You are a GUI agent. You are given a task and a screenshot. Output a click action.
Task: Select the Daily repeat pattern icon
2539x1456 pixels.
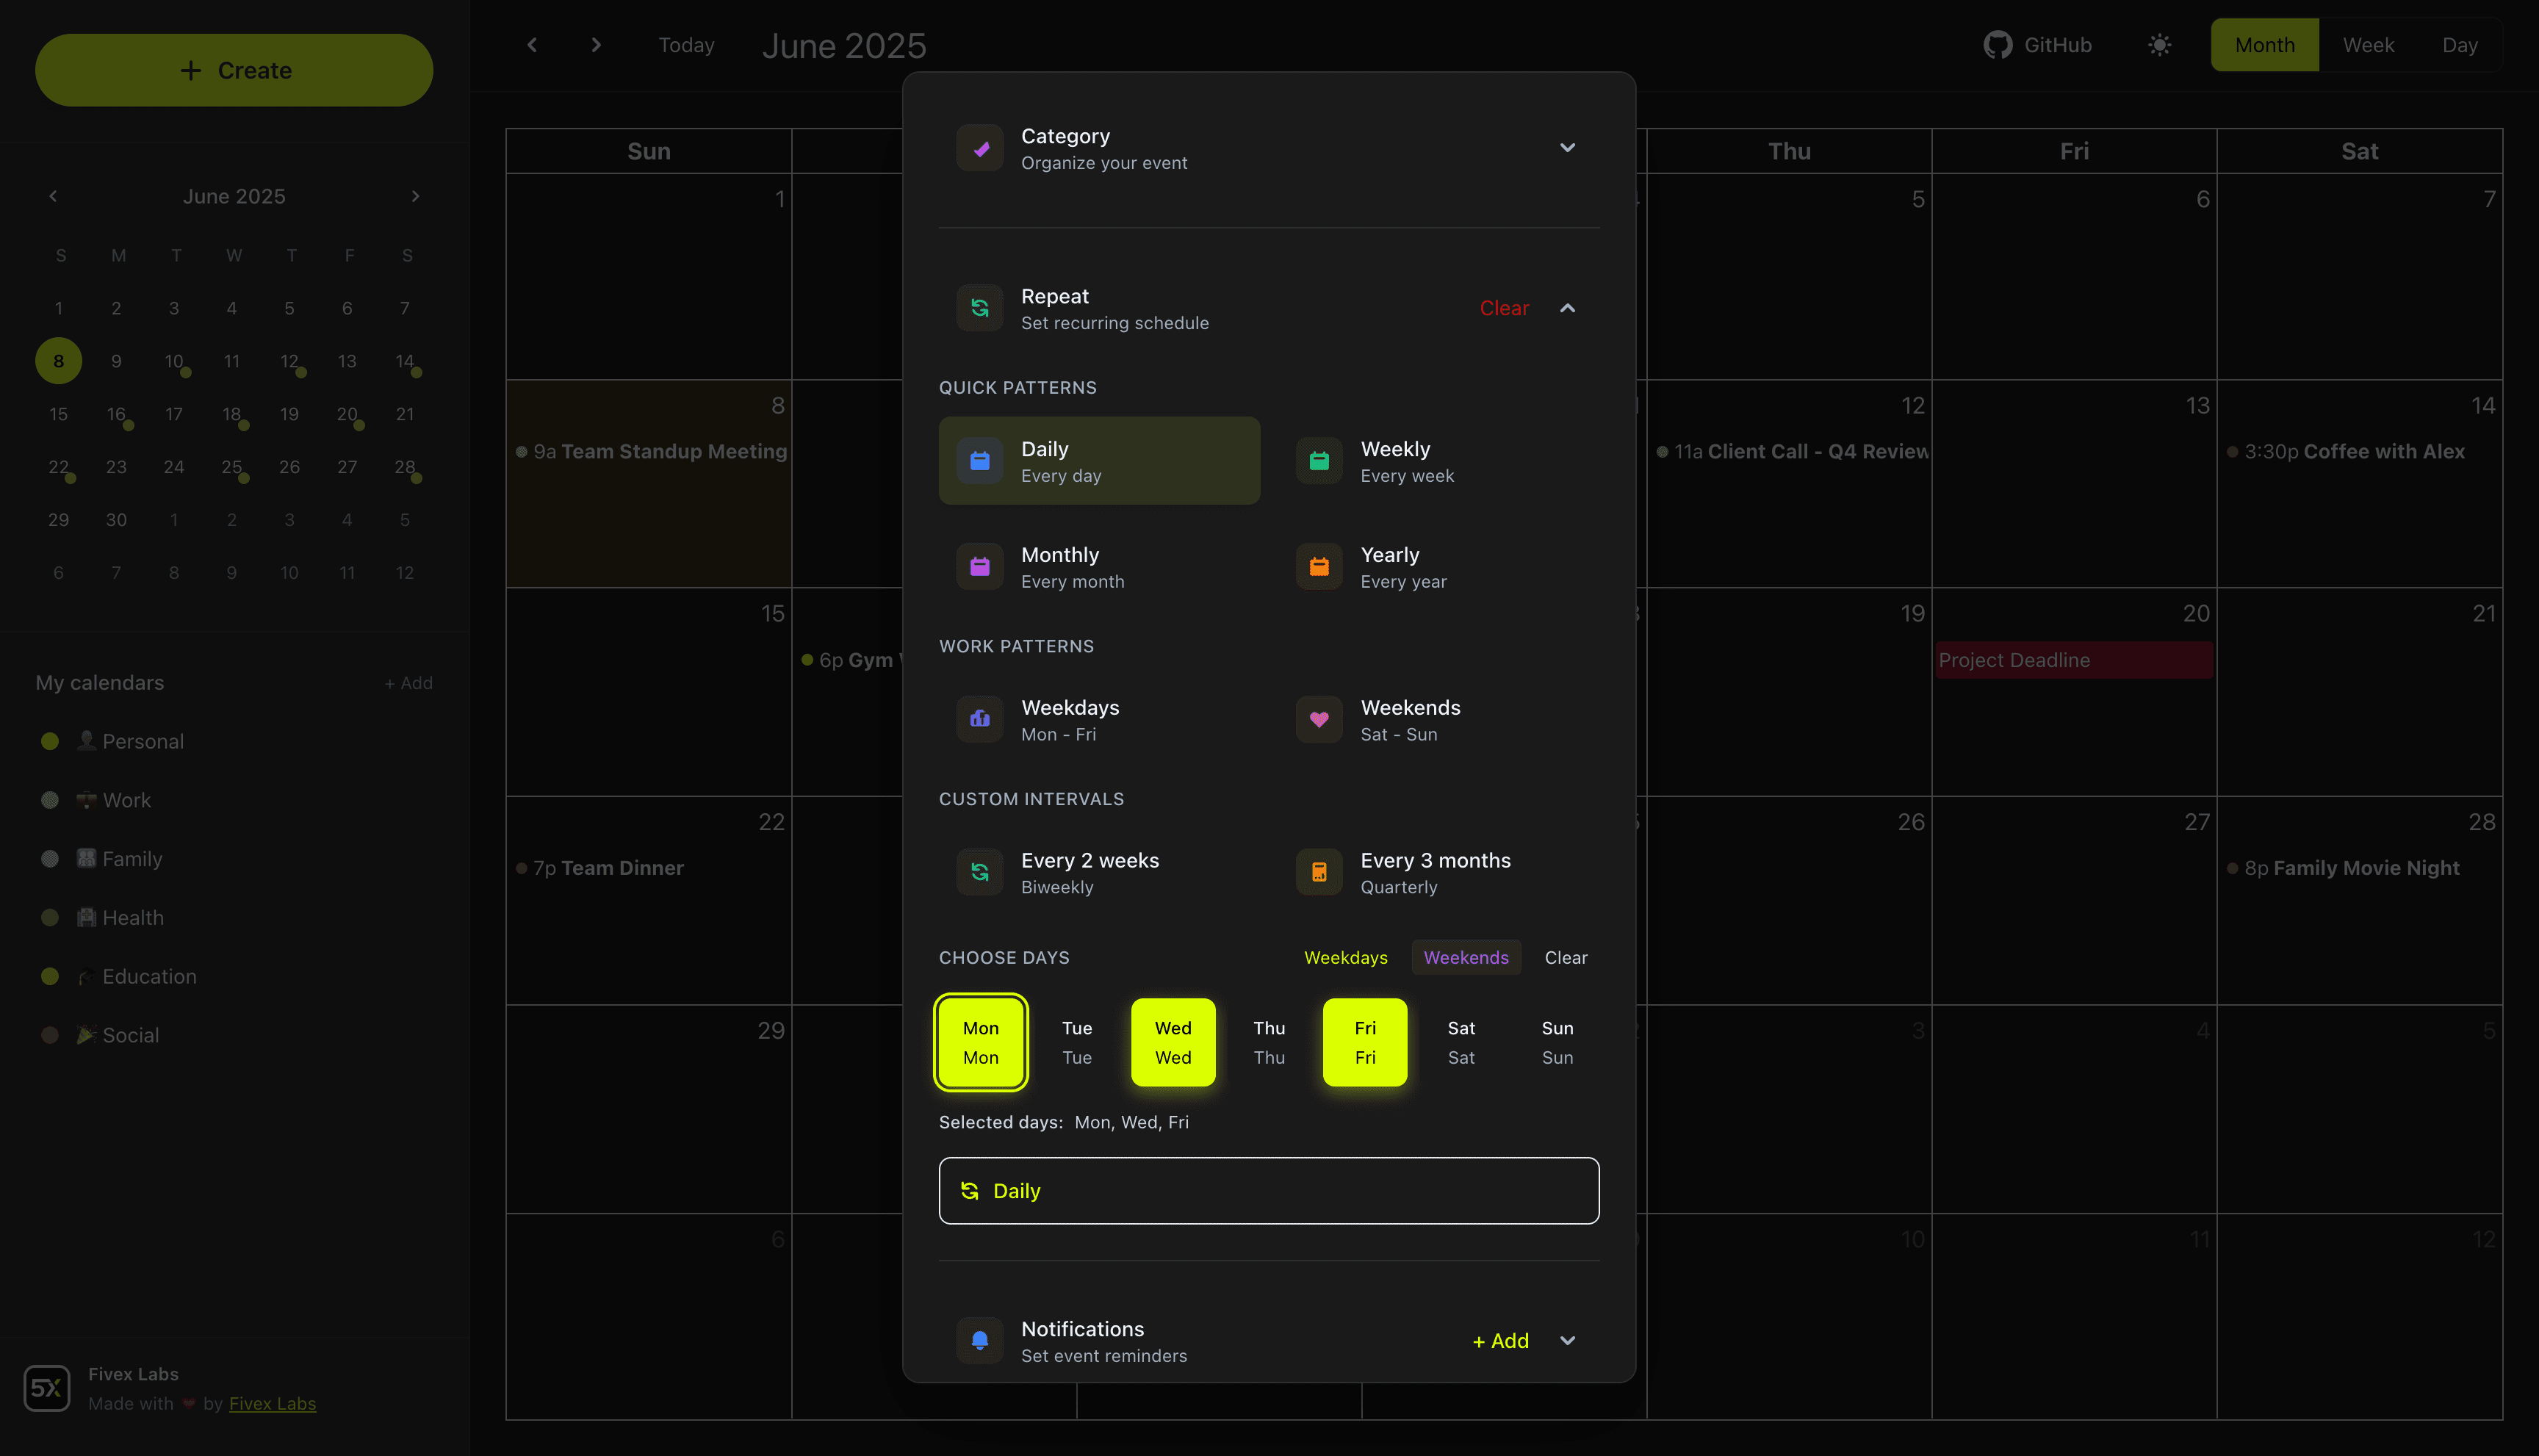[x=980, y=460]
